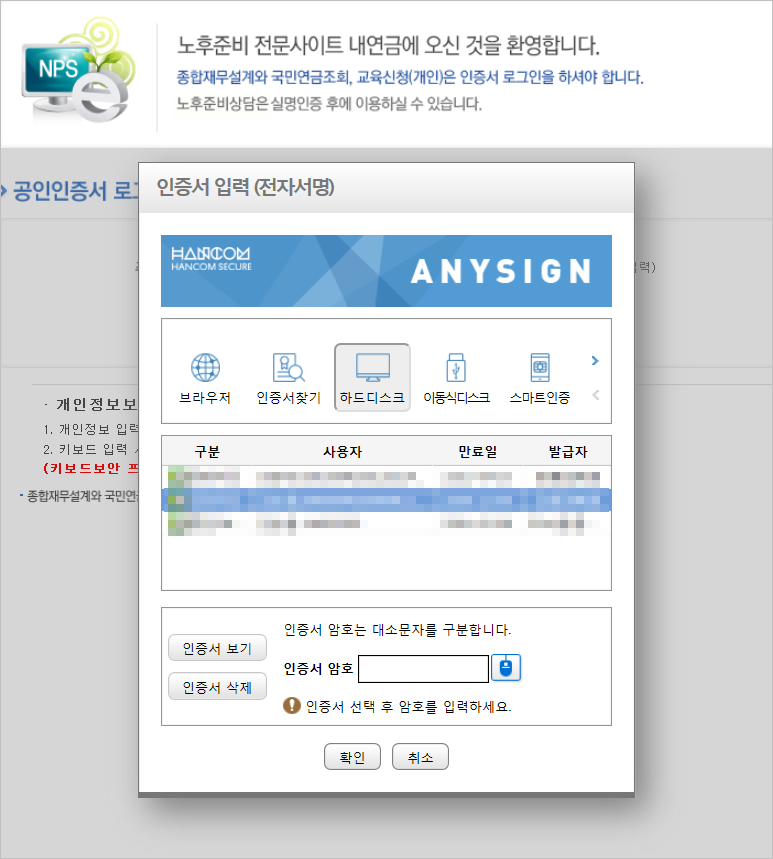Screen dimensions: 773x859
Task: Show next storage options with right chevron
Action: 595,360
